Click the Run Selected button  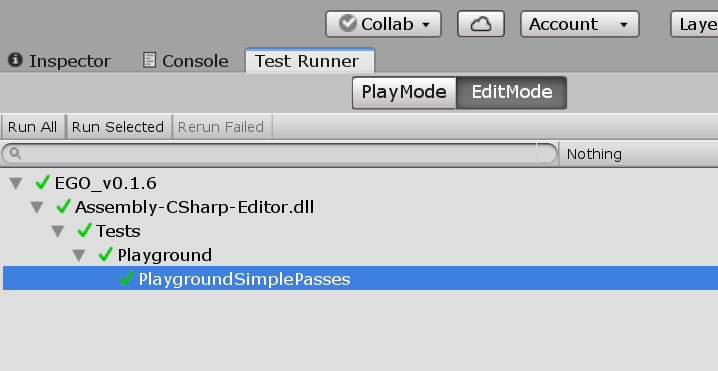click(x=118, y=127)
